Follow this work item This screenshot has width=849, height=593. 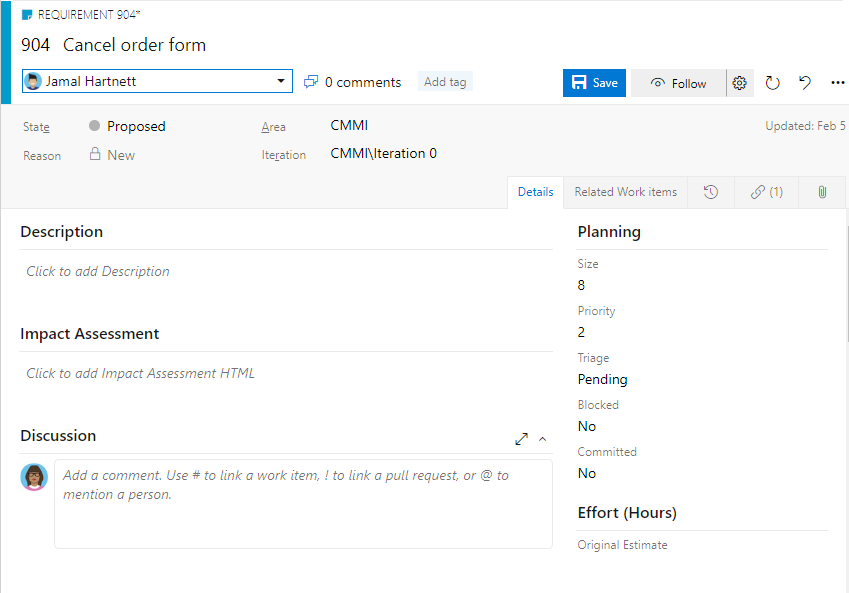[678, 83]
